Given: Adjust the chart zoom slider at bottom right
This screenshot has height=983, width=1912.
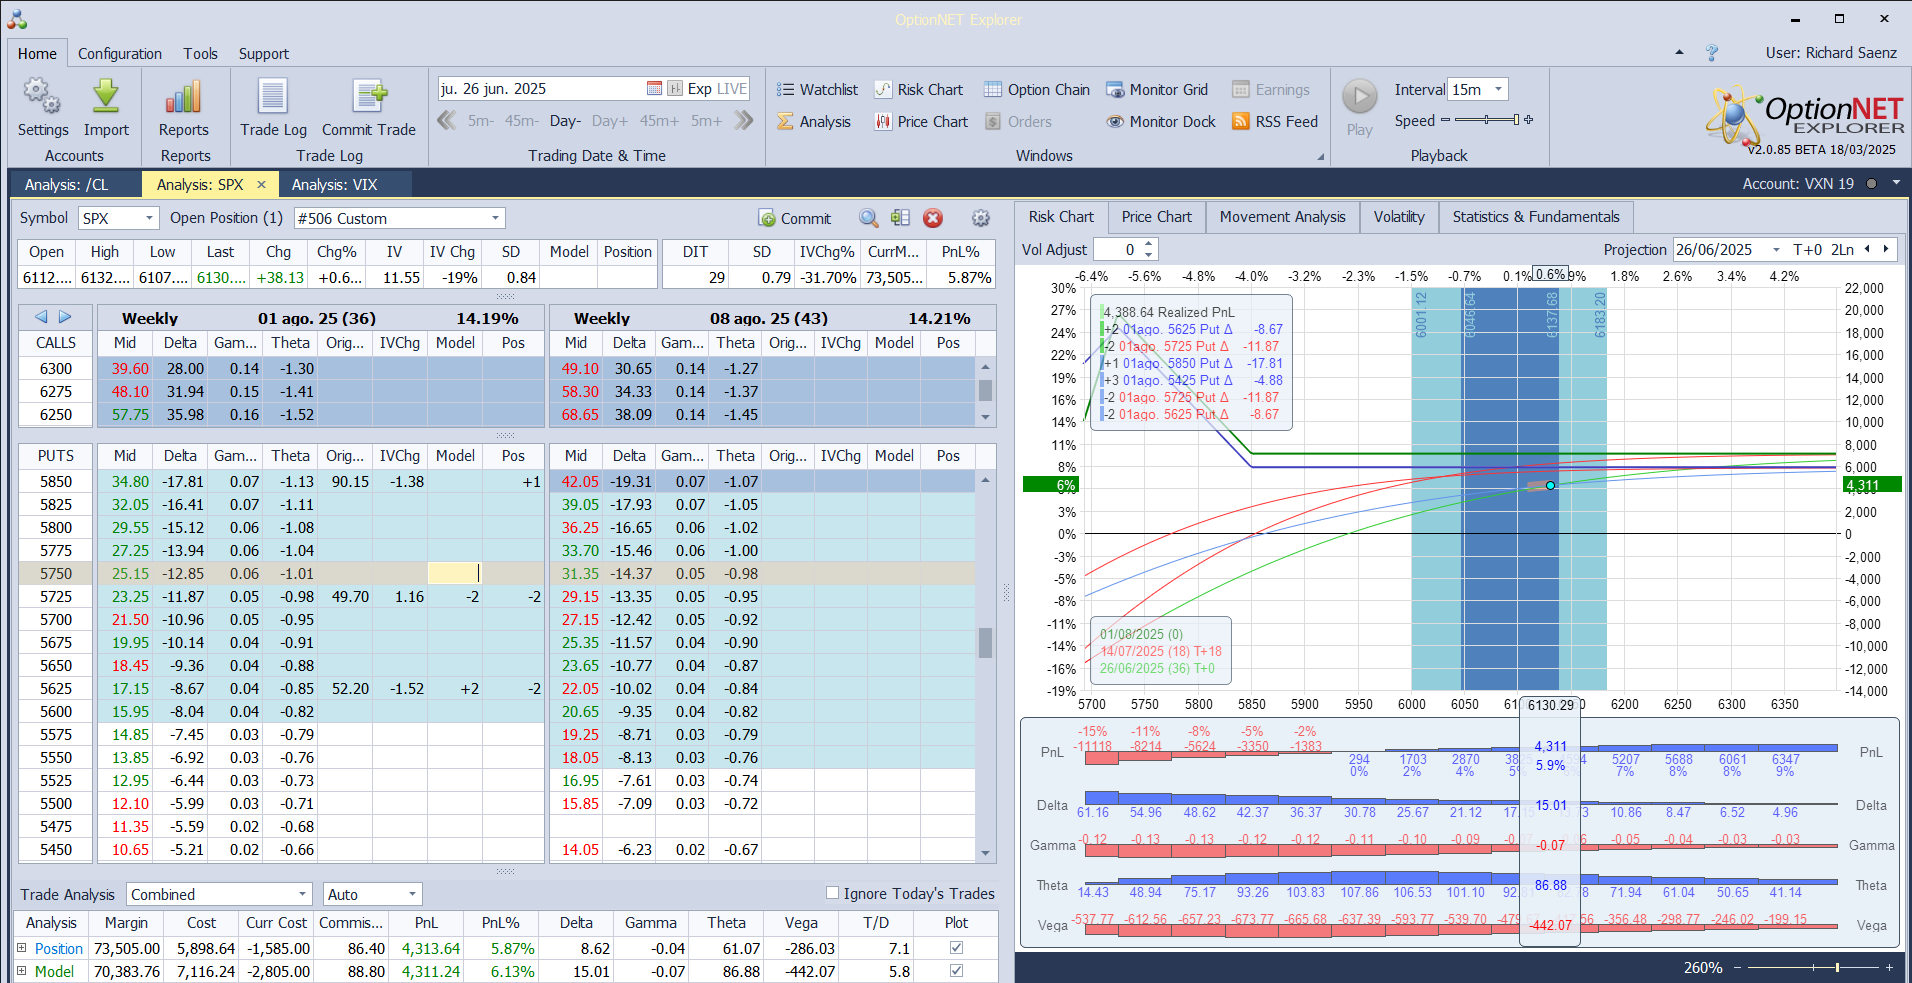Looking at the screenshot, I should click(x=1812, y=967).
